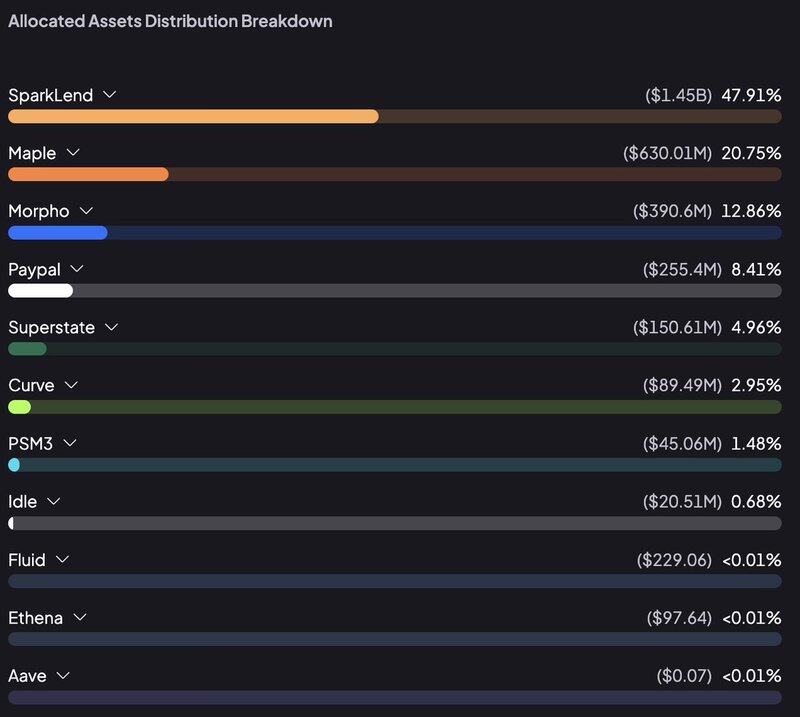The image size is (800, 717).
Task: Open the Morpho dropdown chevron
Action: (x=86, y=211)
